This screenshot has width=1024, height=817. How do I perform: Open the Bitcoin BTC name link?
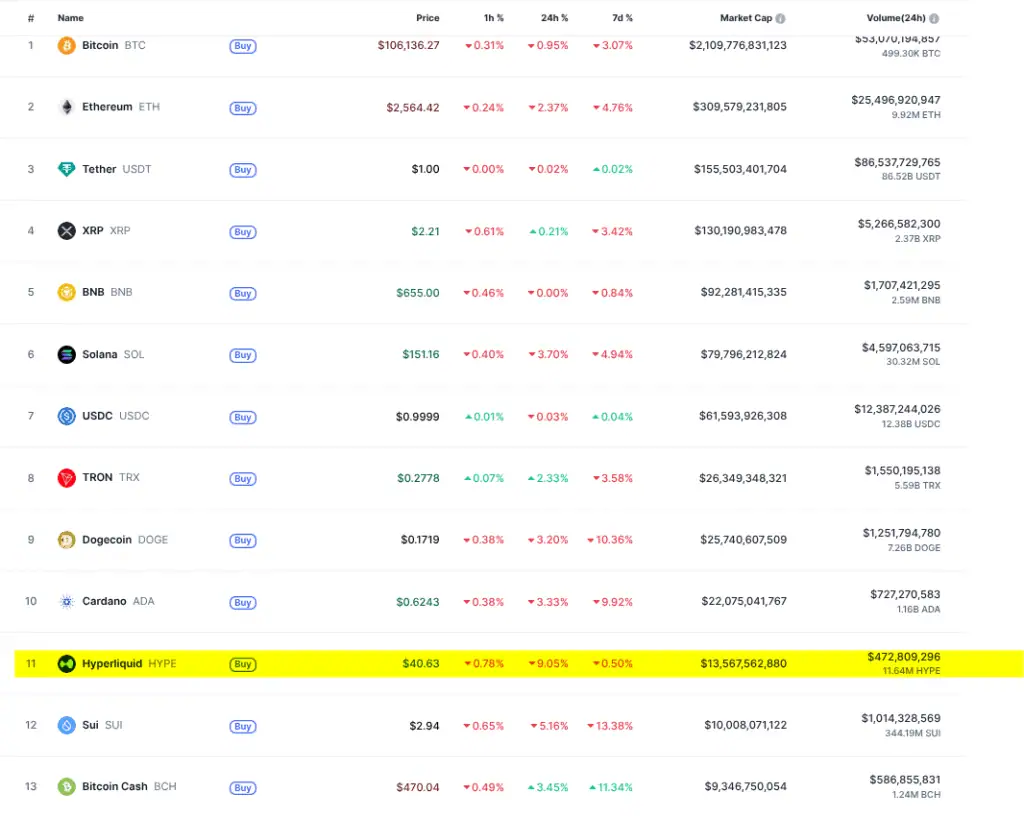point(114,45)
